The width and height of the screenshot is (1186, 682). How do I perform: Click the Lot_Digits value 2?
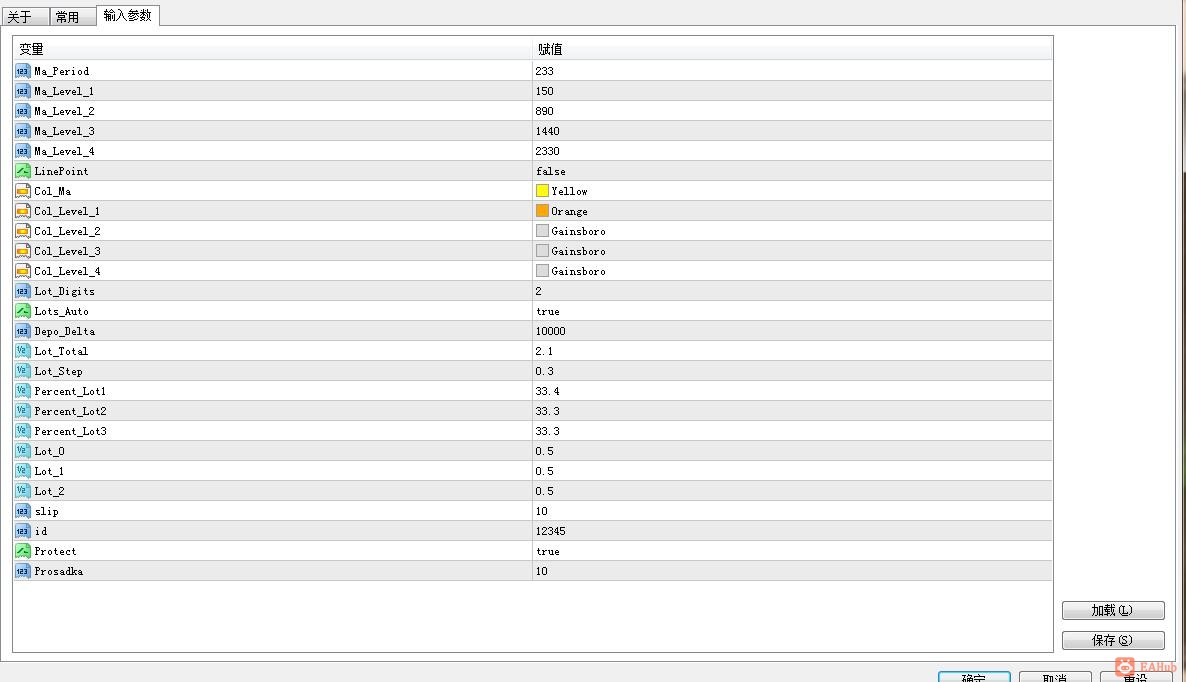click(539, 291)
